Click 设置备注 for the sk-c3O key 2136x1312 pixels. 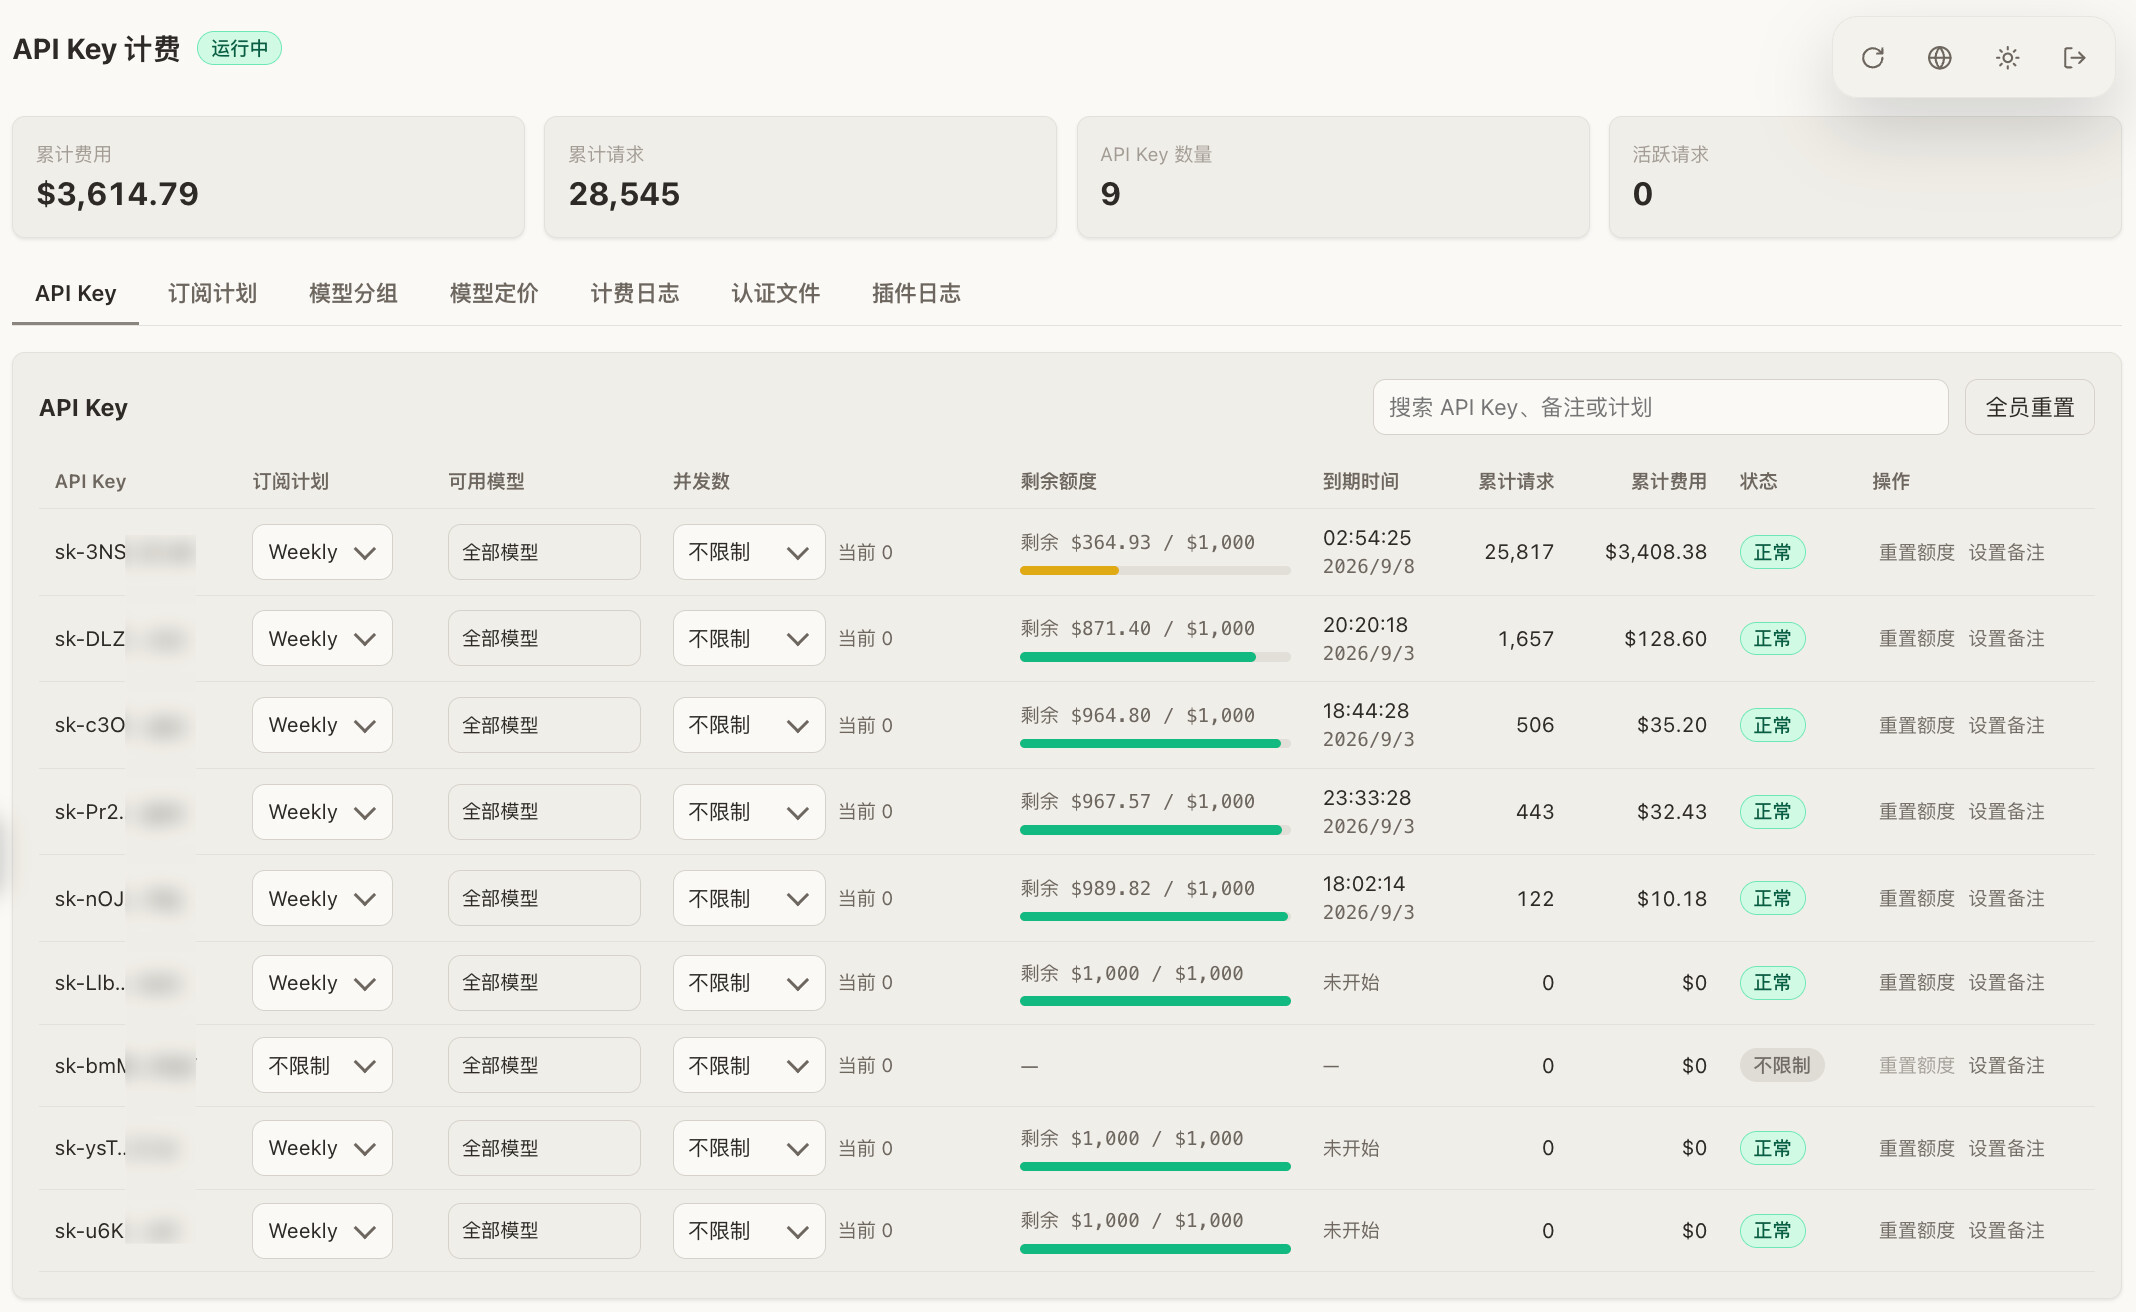(2006, 725)
